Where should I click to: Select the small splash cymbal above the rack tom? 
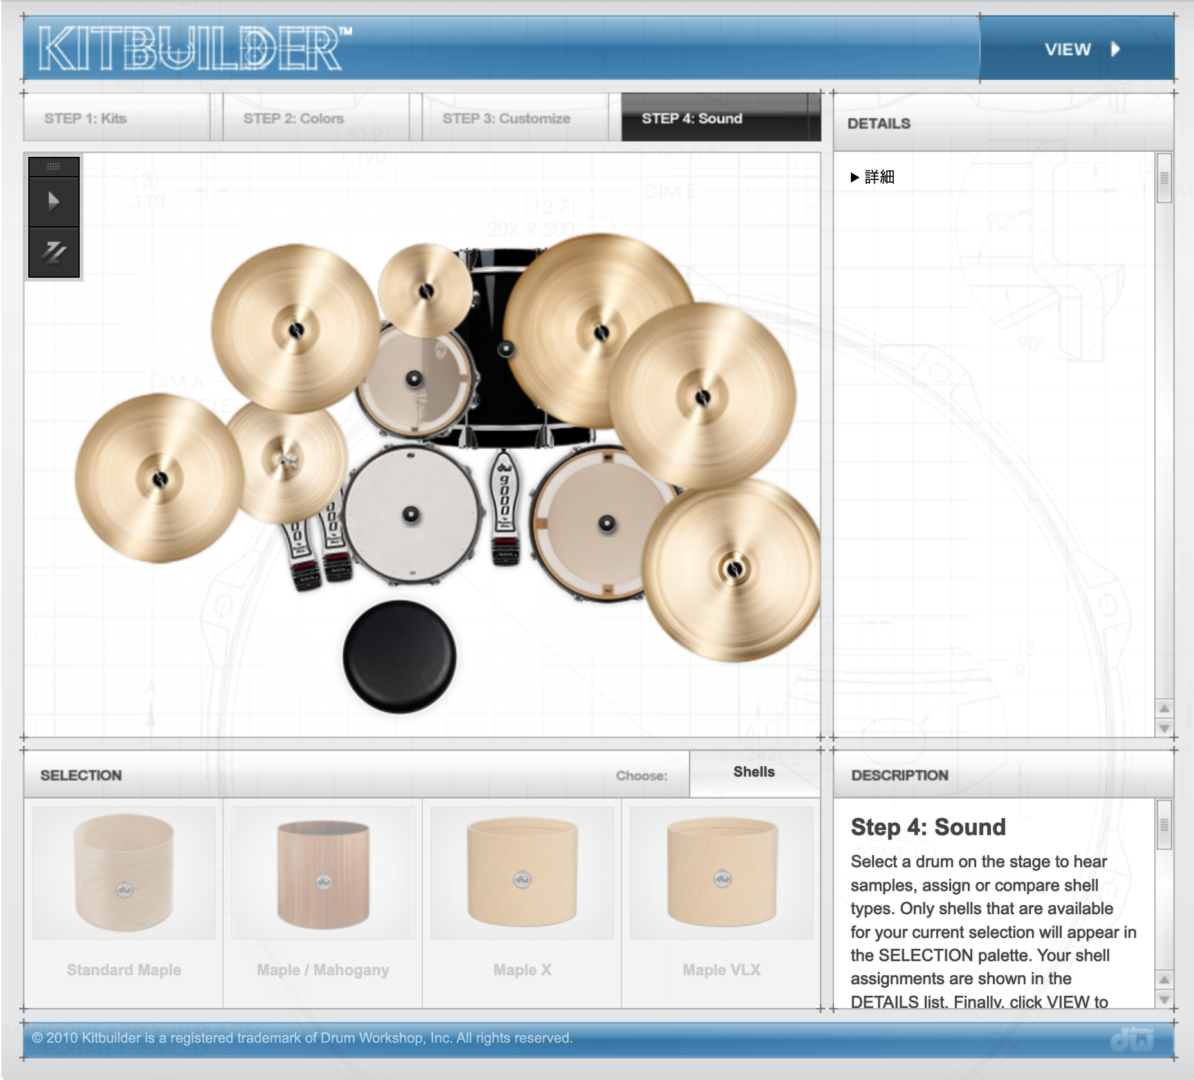(x=426, y=290)
